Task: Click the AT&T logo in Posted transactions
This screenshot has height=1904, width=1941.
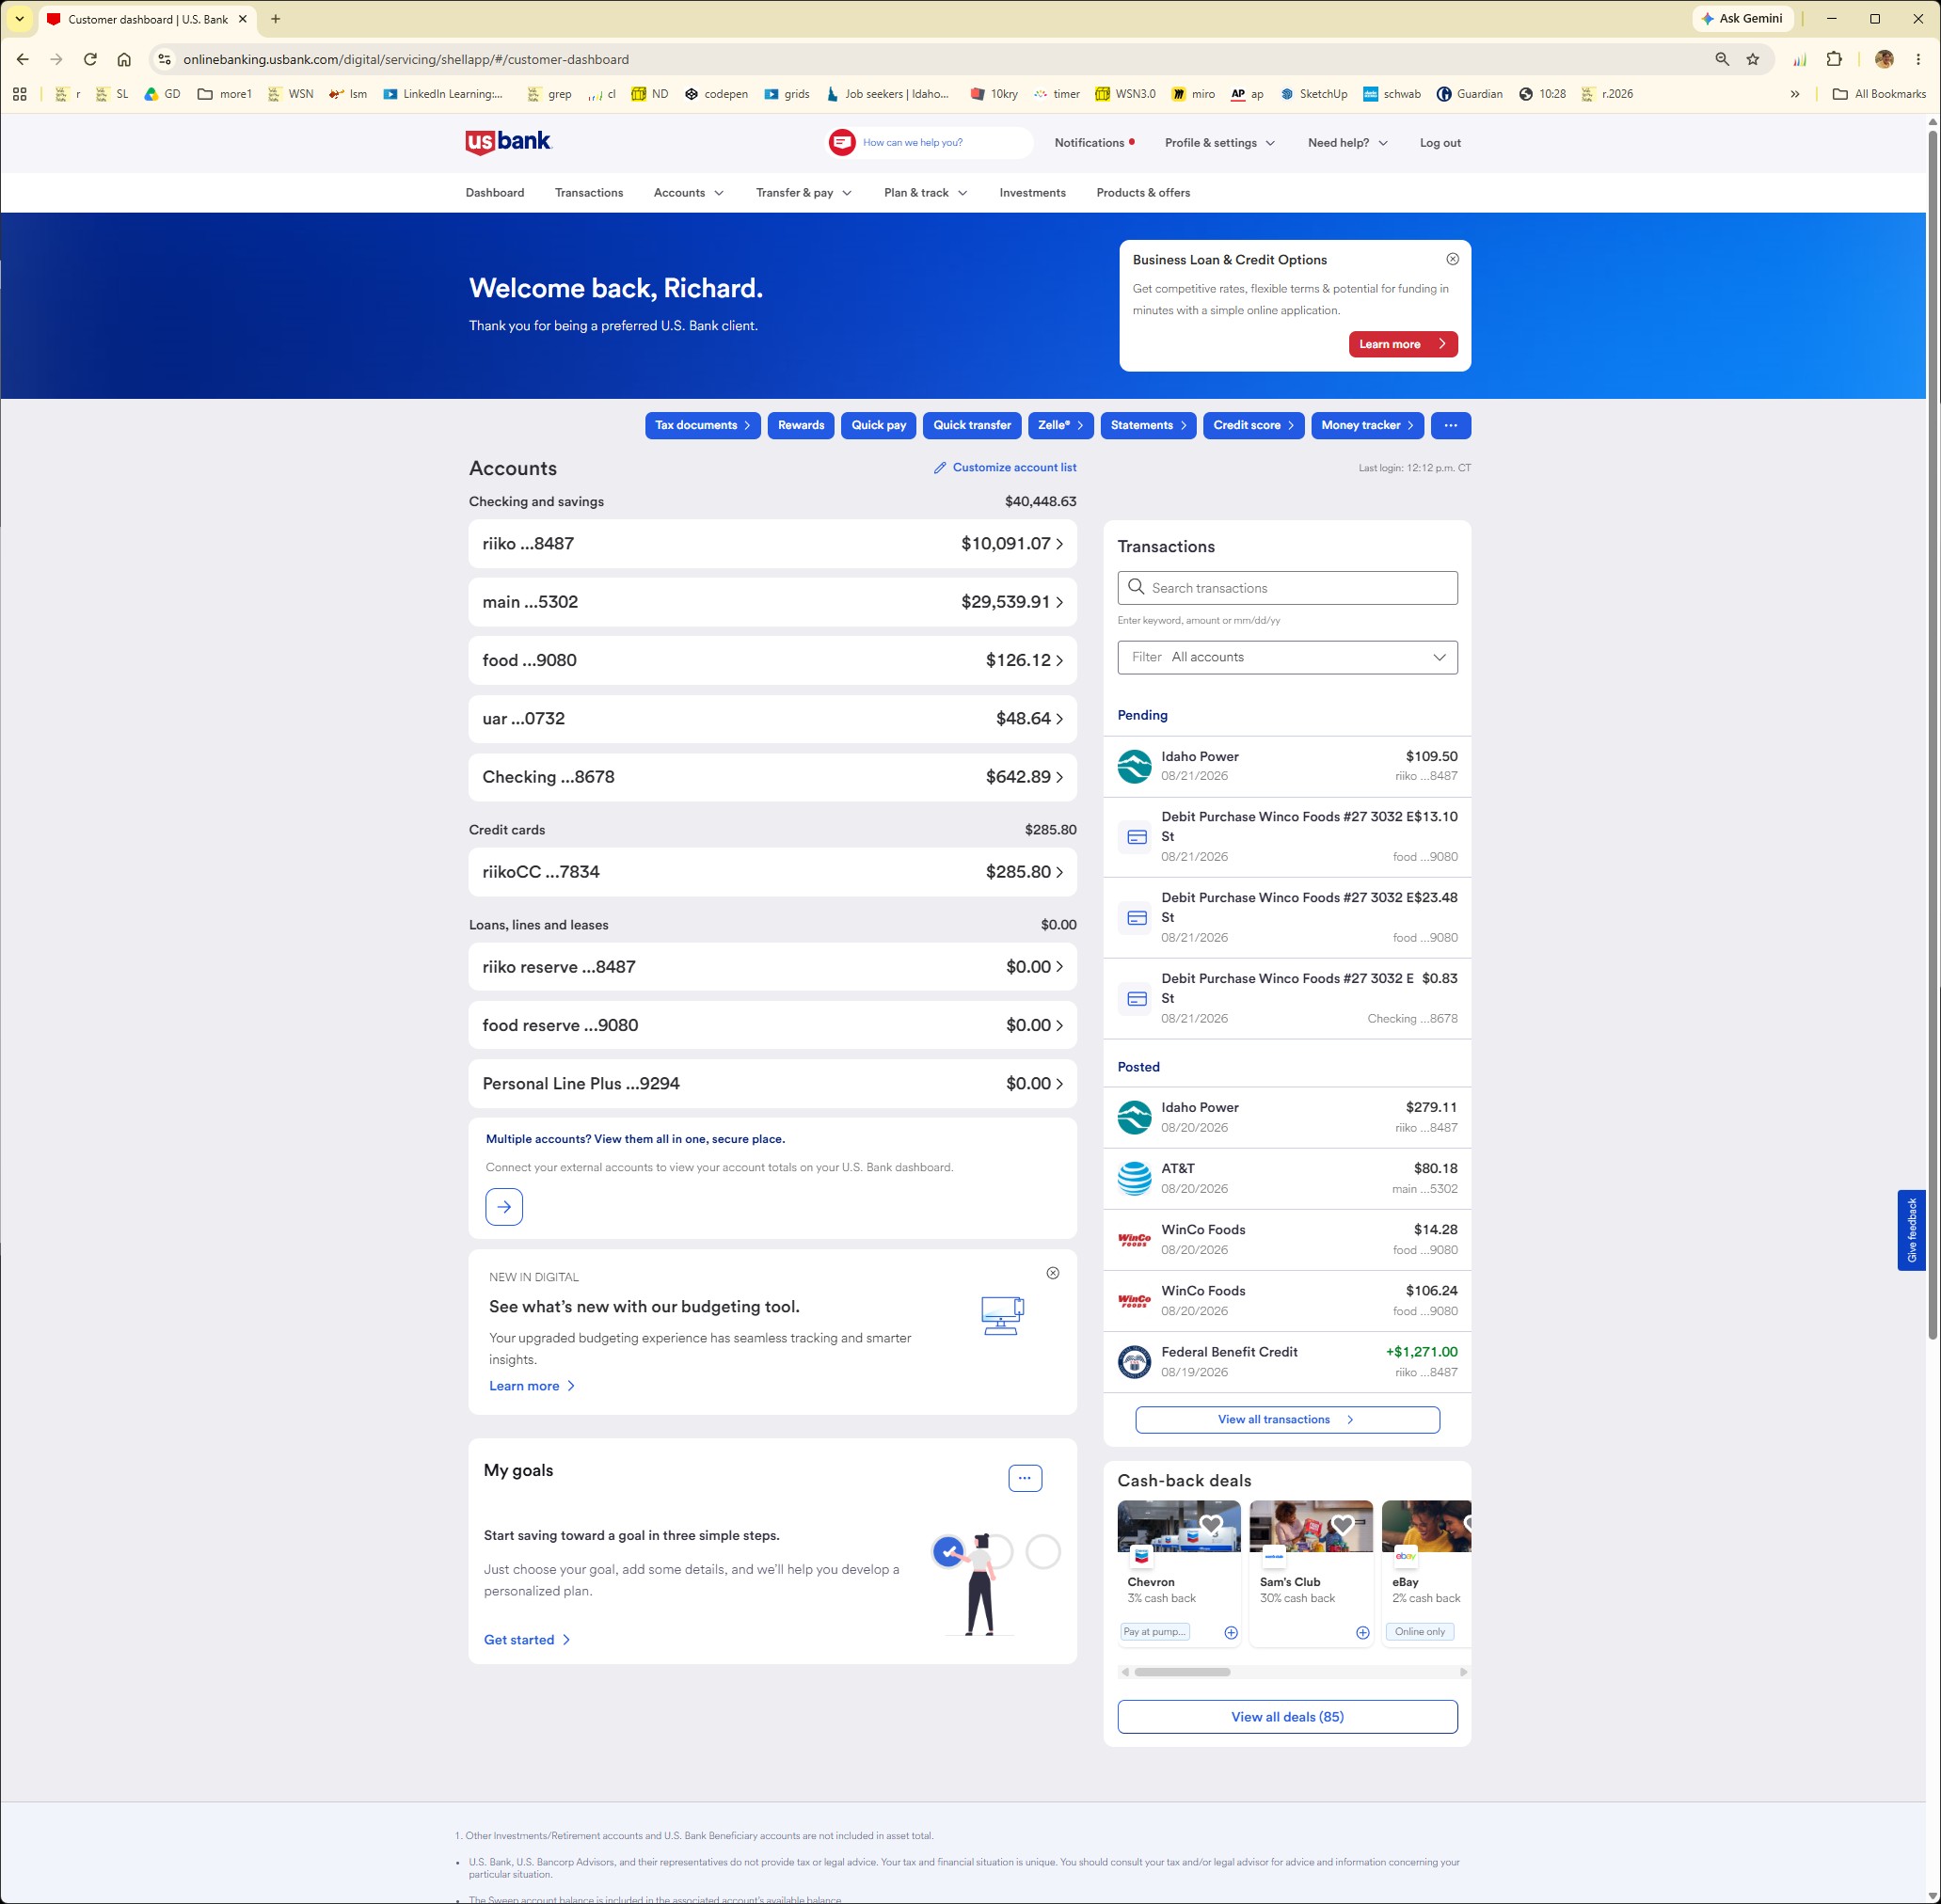Action: tap(1134, 1178)
